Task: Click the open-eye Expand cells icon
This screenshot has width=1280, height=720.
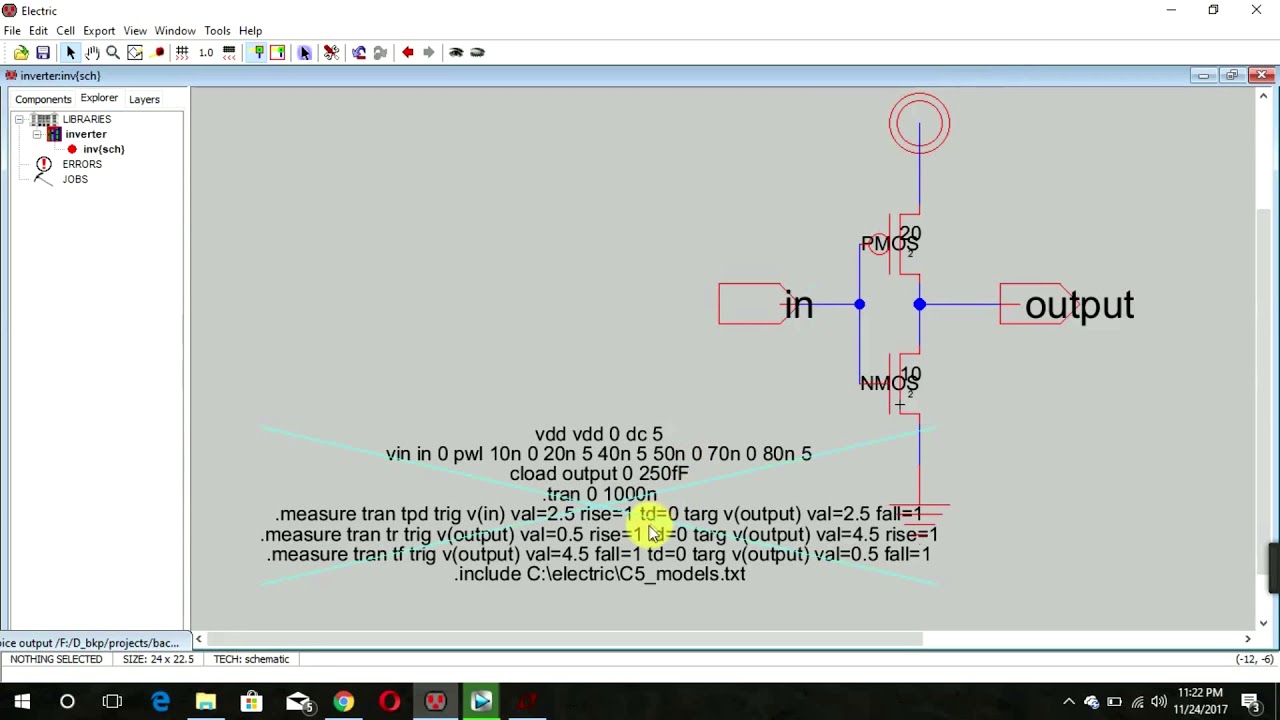Action: tap(456, 52)
